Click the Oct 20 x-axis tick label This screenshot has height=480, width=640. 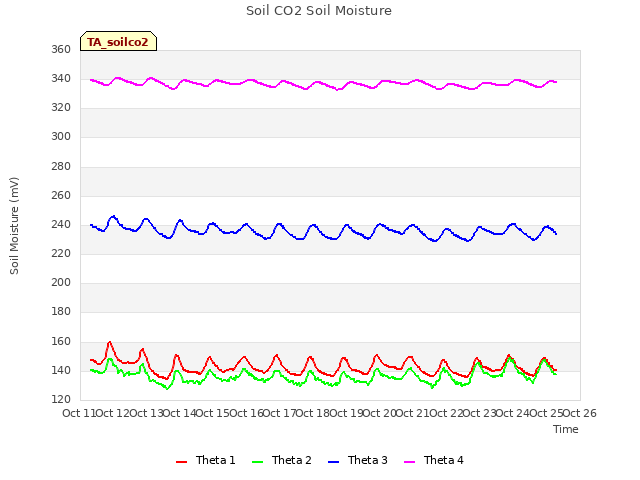coord(380,413)
